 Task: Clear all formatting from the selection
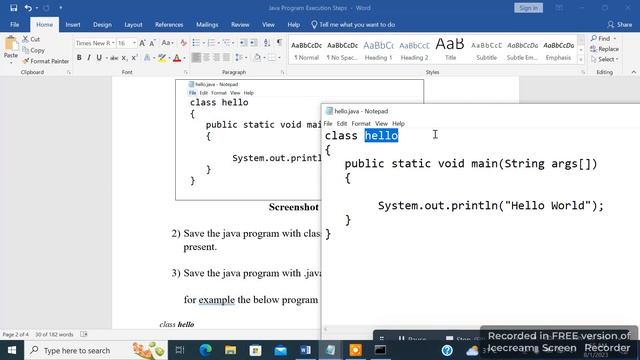tap(183, 43)
